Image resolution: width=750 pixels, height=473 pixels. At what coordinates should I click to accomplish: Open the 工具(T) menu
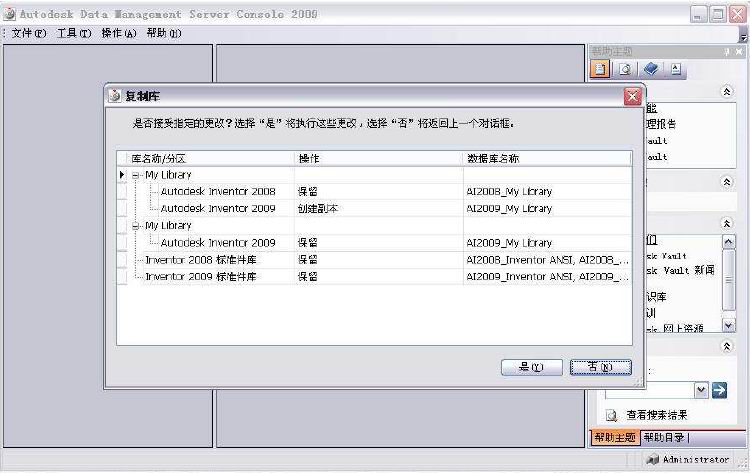click(74, 33)
